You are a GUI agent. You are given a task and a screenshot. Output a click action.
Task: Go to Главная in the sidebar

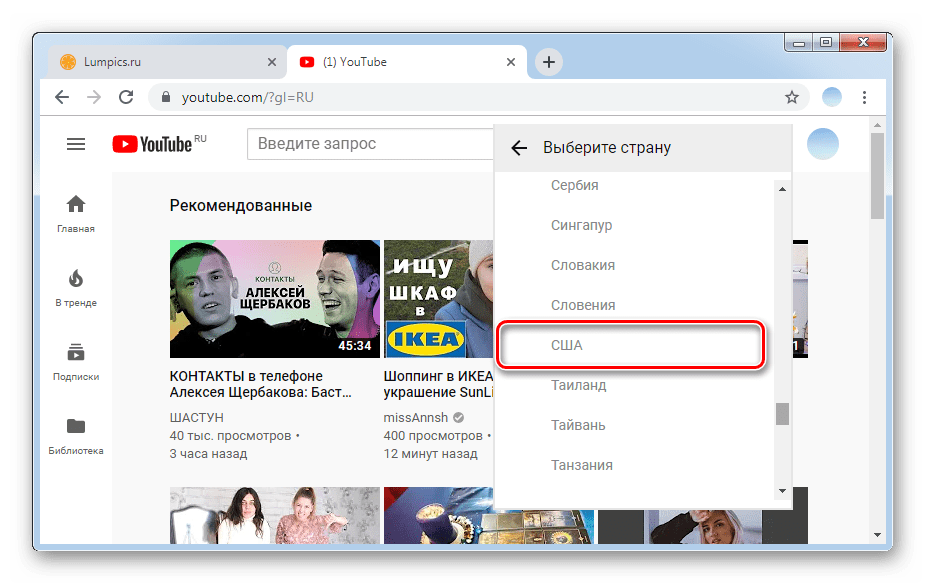tap(76, 213)
